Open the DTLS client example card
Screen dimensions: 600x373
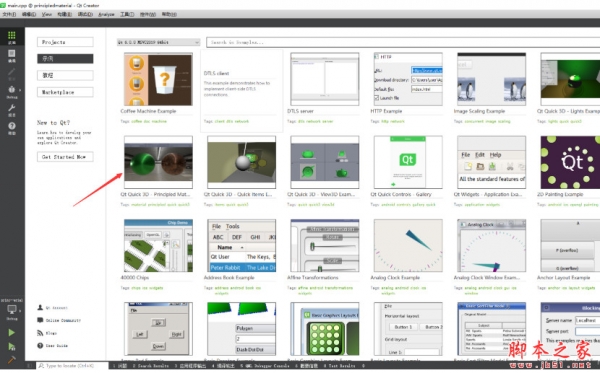[241, 91]
